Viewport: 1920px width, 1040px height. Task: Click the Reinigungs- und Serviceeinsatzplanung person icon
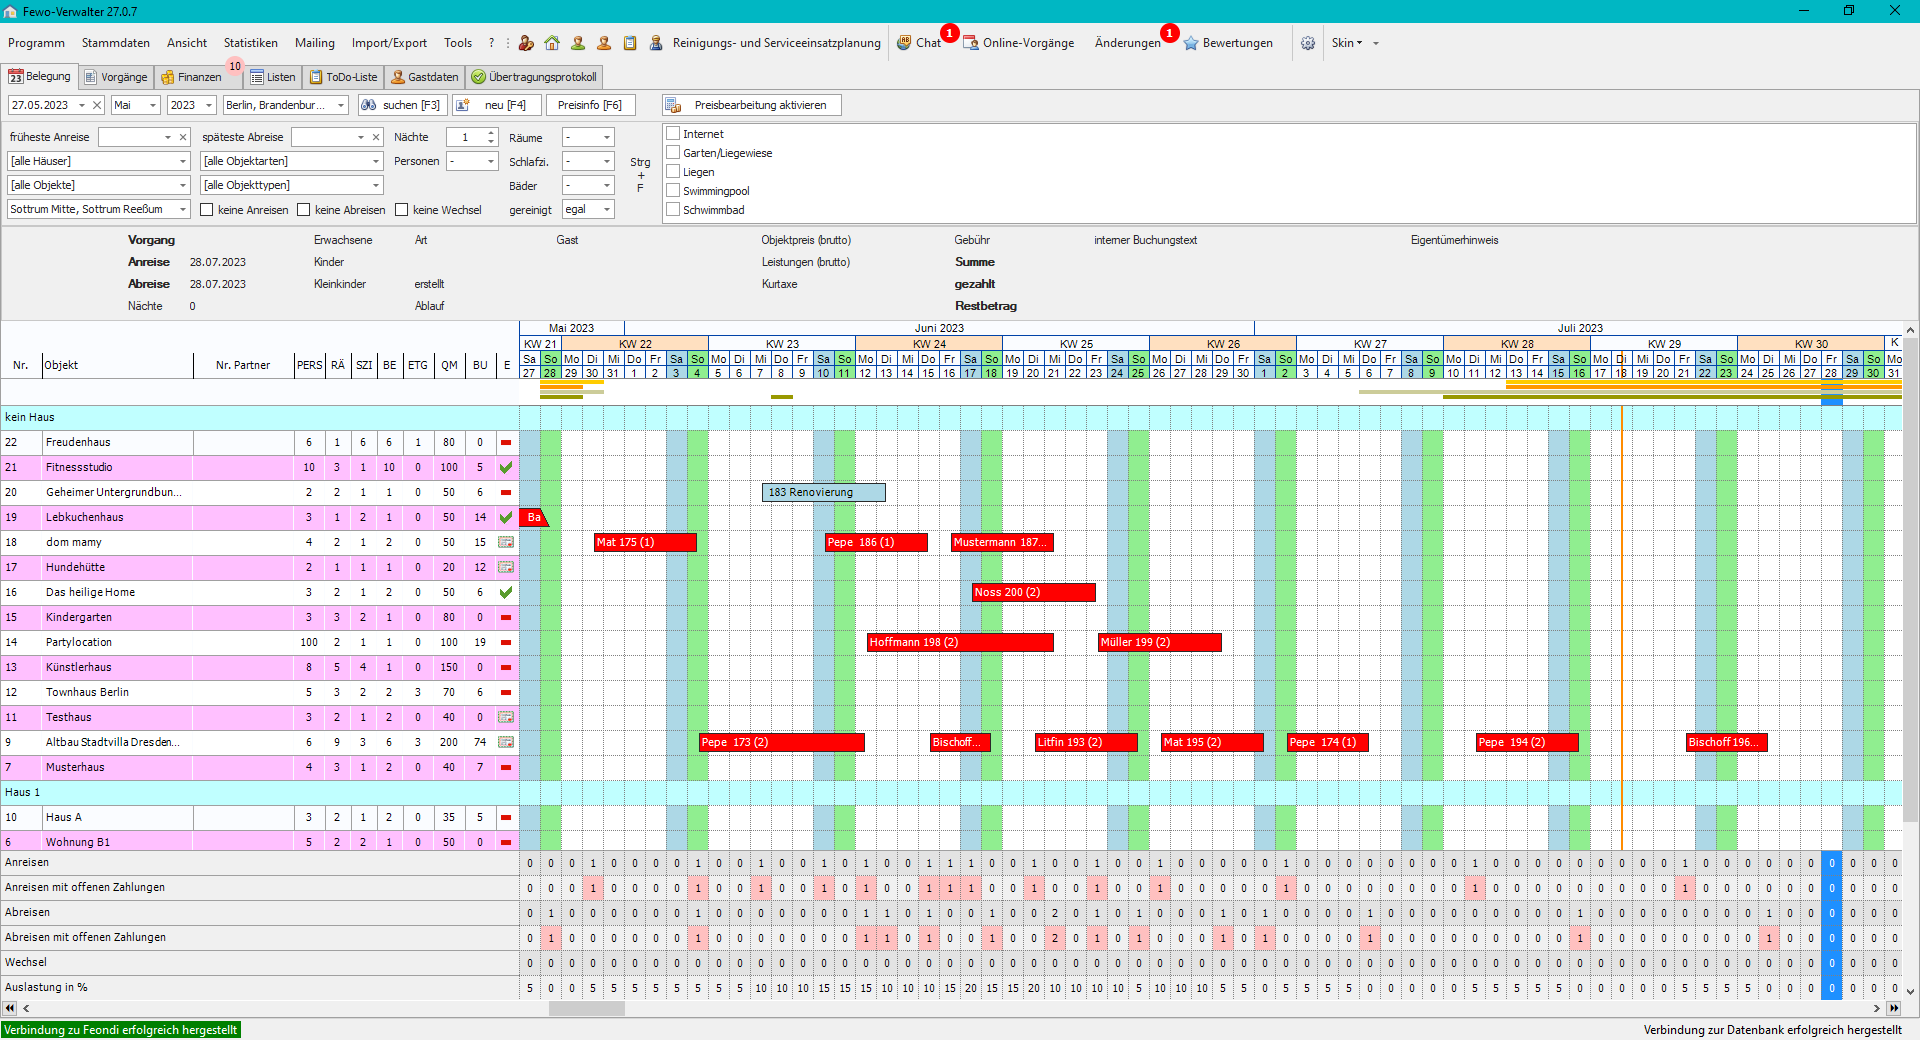tap(656, 43)
